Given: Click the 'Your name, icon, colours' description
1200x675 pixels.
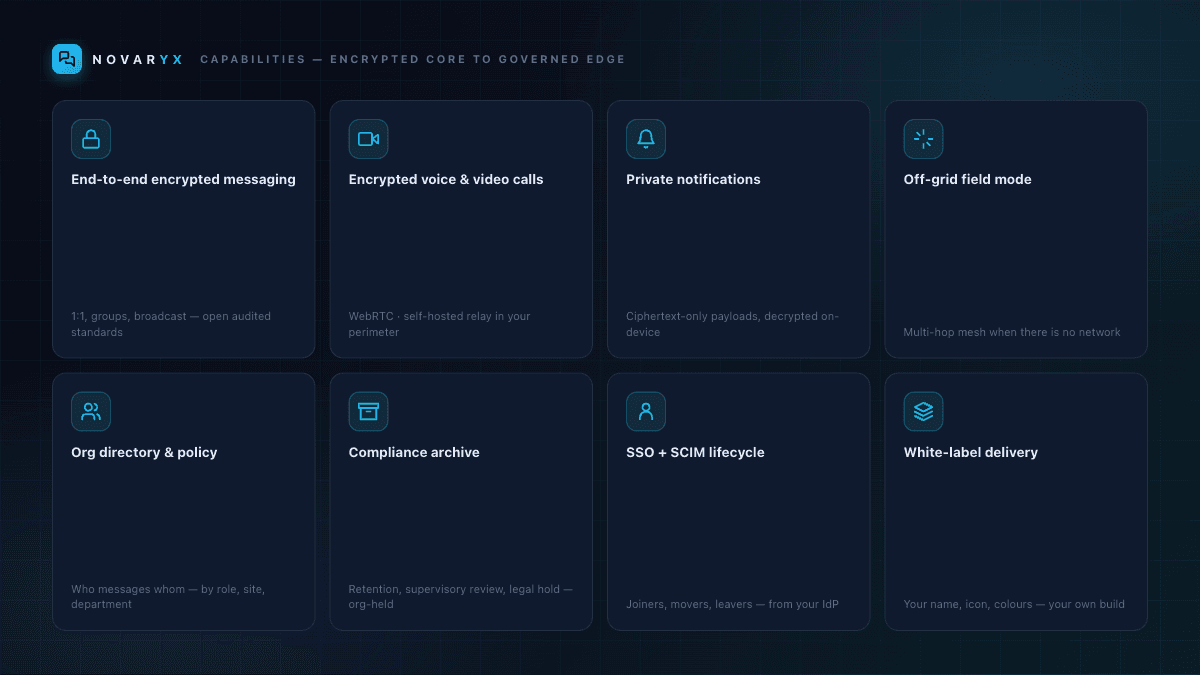Looking at the screenshot, I should point(1014,604).
